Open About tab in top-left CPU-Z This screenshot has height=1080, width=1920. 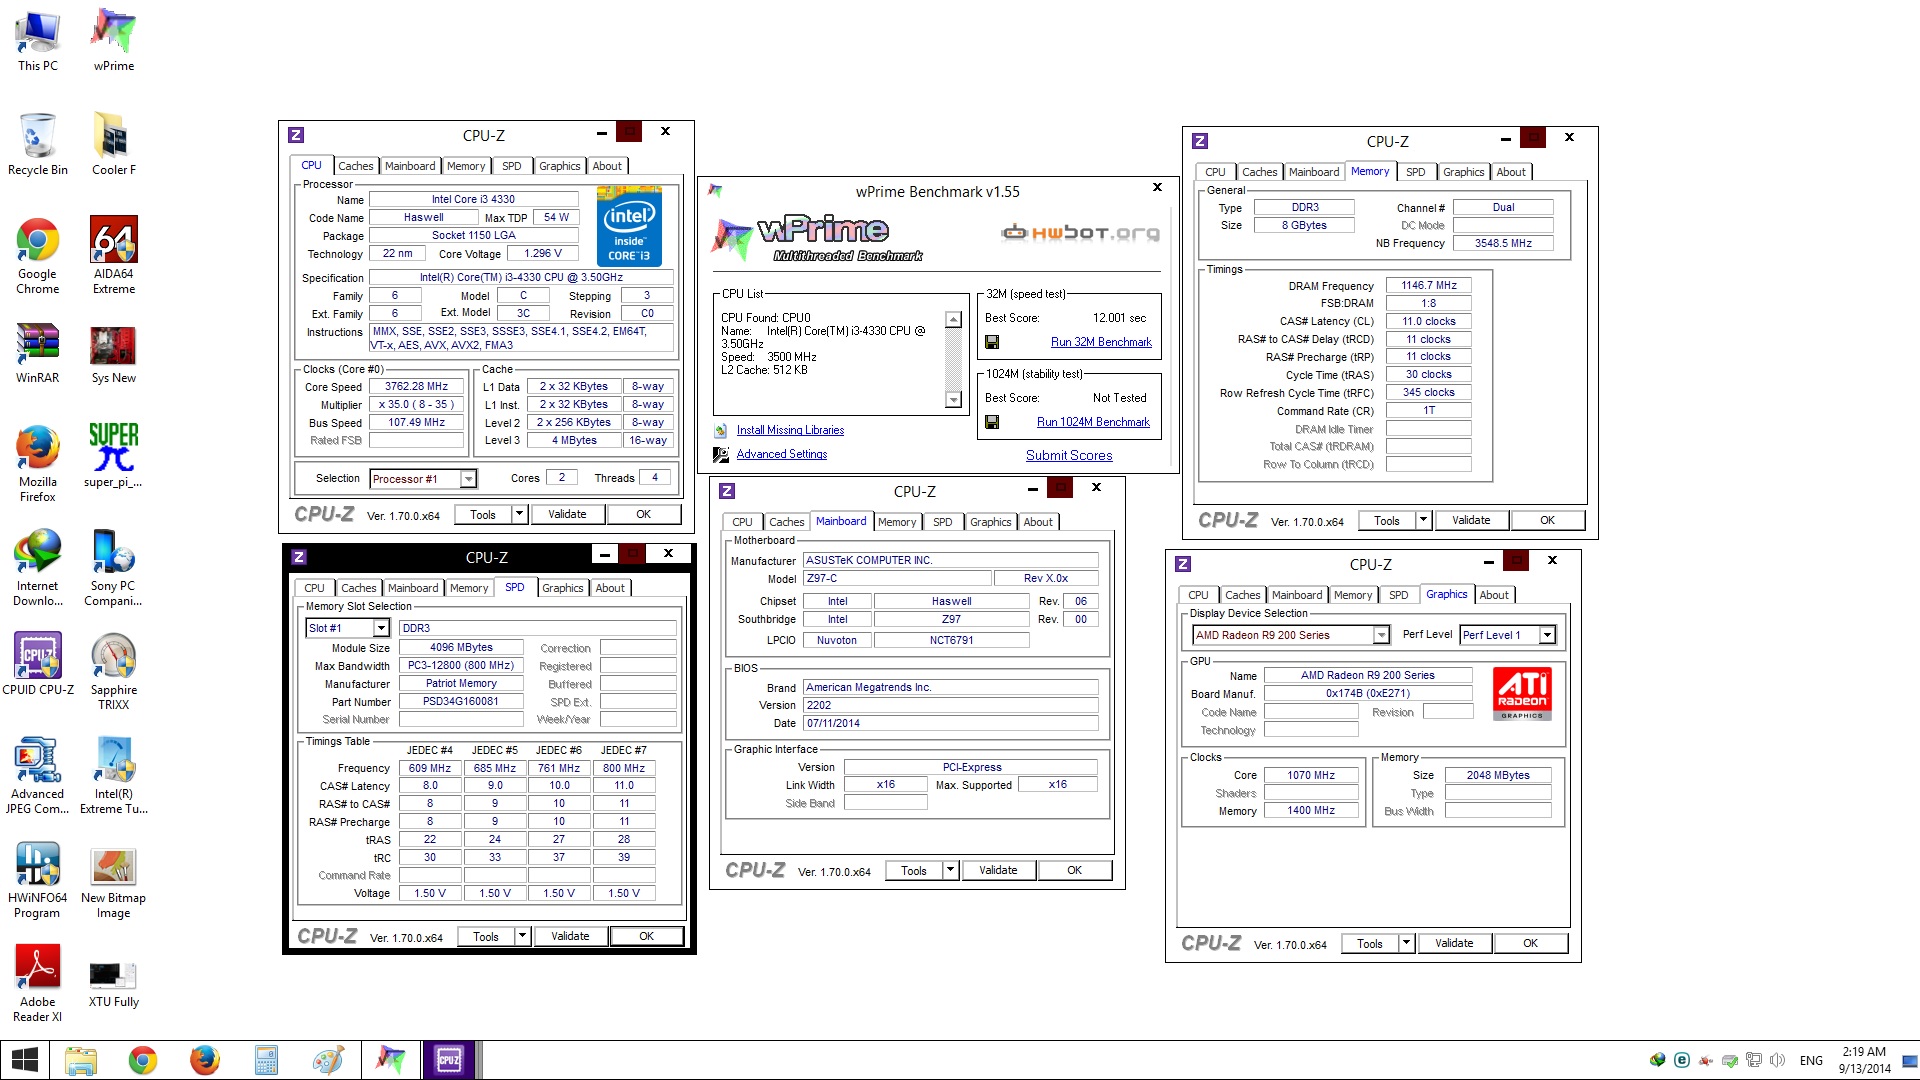[x=607, y=166]
